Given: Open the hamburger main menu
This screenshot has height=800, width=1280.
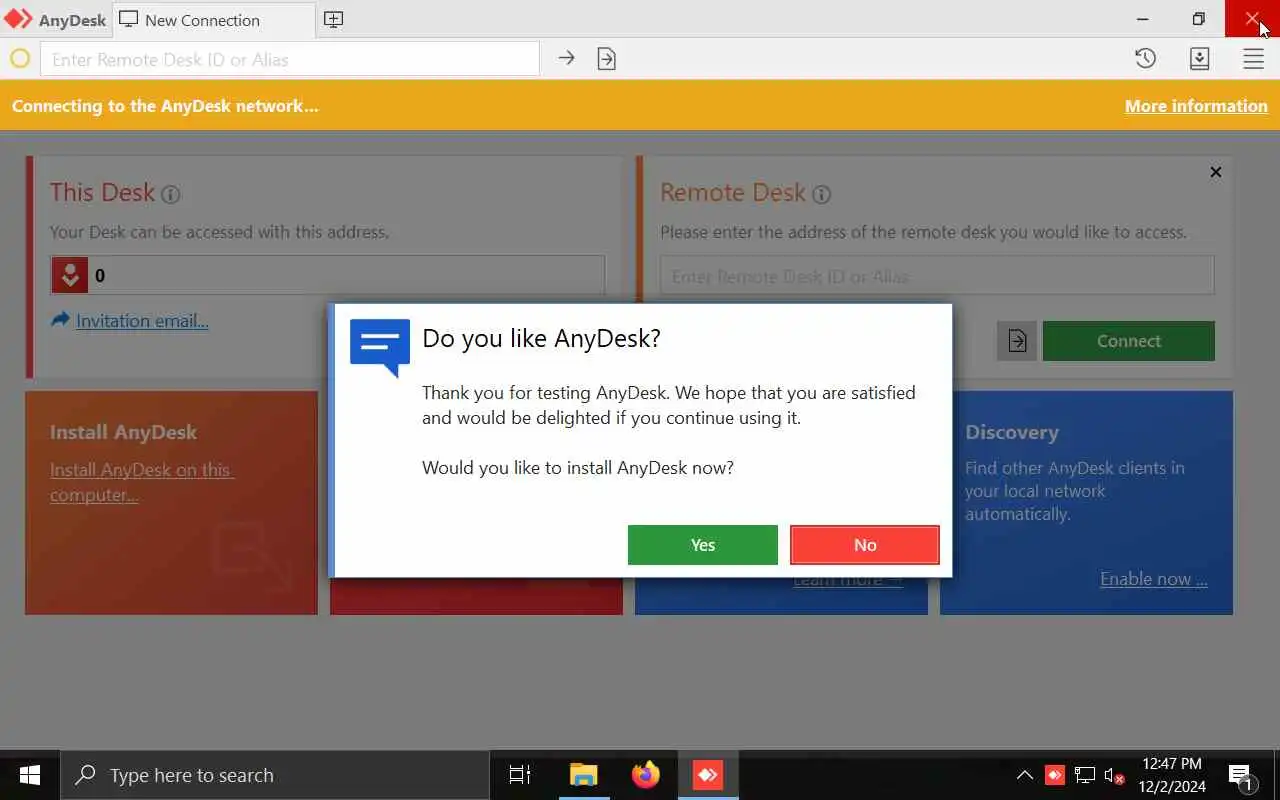Looking at the screenshot, I should pos(1254,59).
